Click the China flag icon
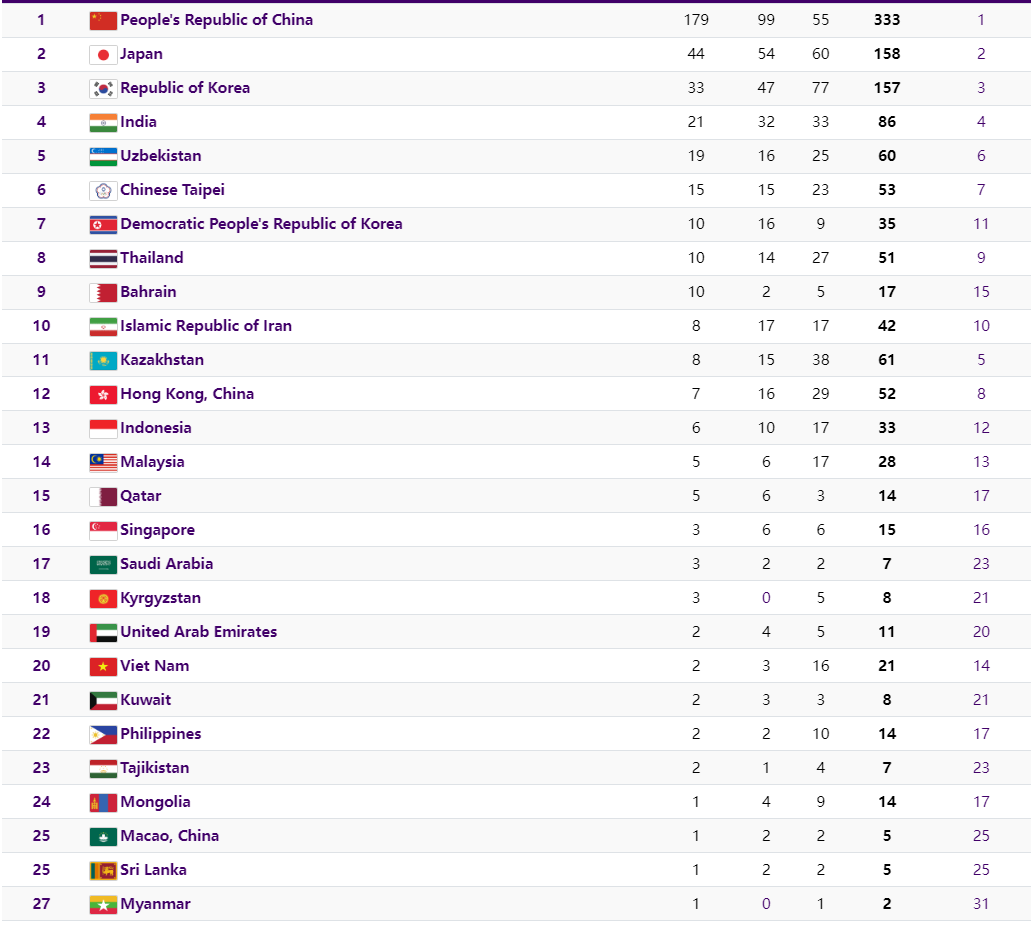 [x=103, y=20]
